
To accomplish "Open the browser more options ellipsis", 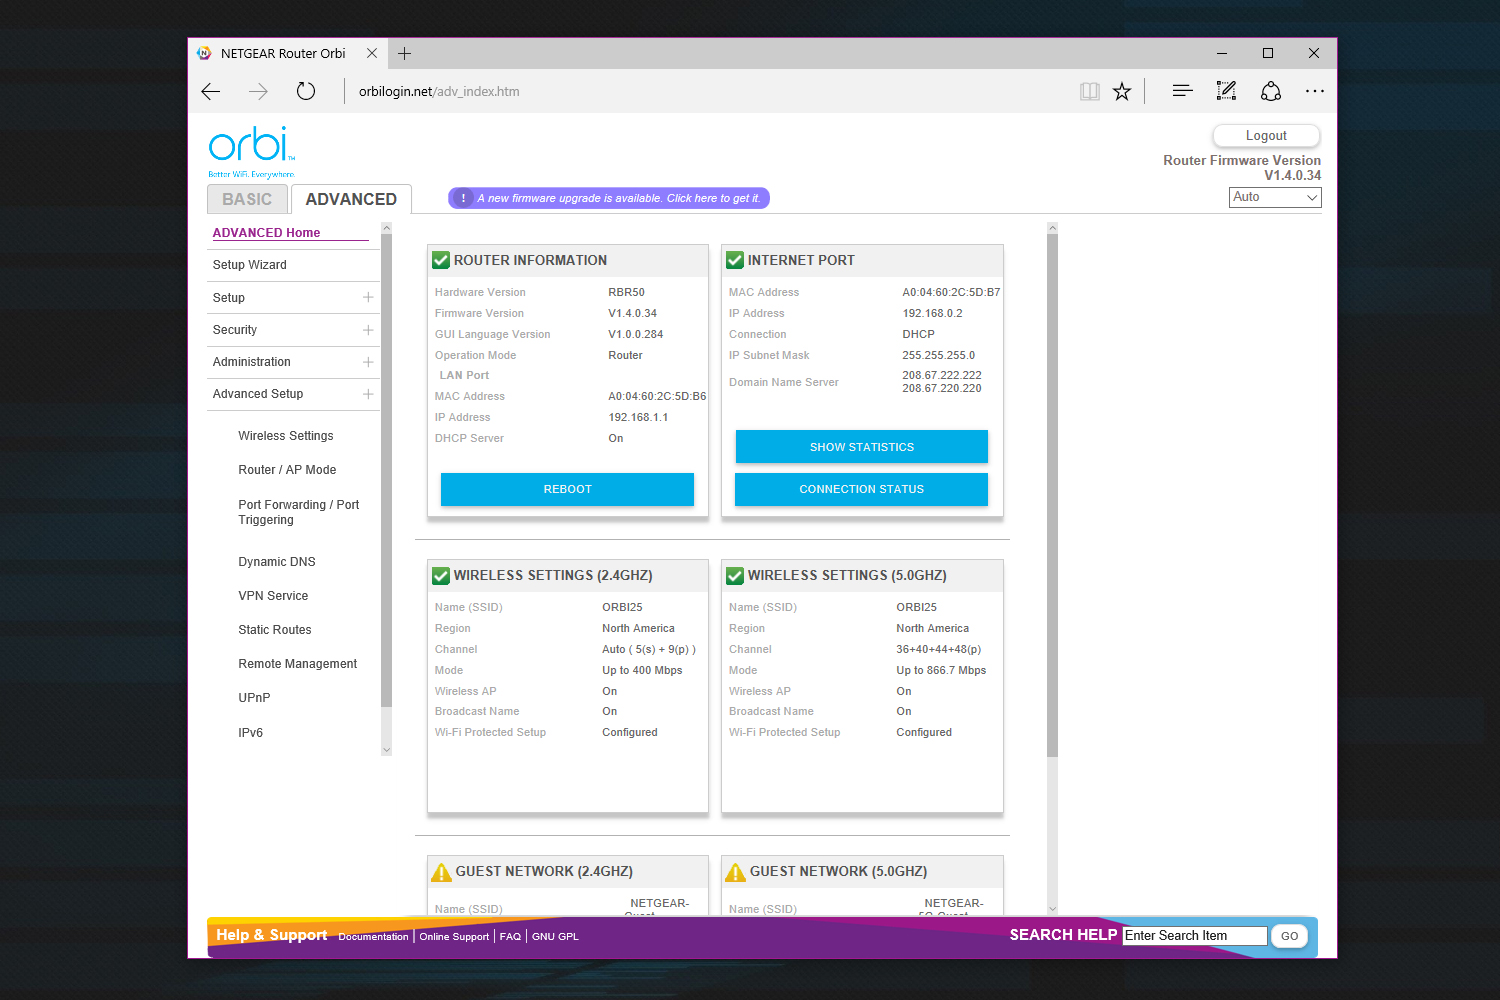I will 1315,91.
